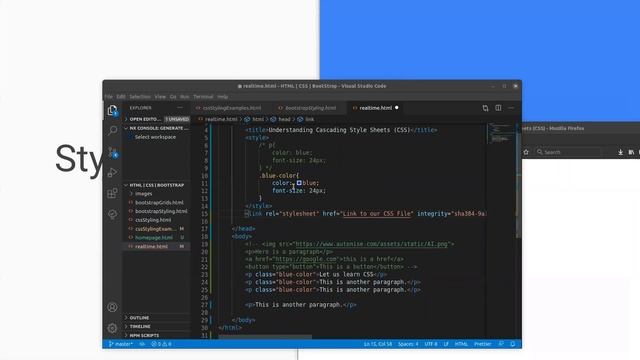Click Explorer panel more actions ellipsis

coord(180,108)
